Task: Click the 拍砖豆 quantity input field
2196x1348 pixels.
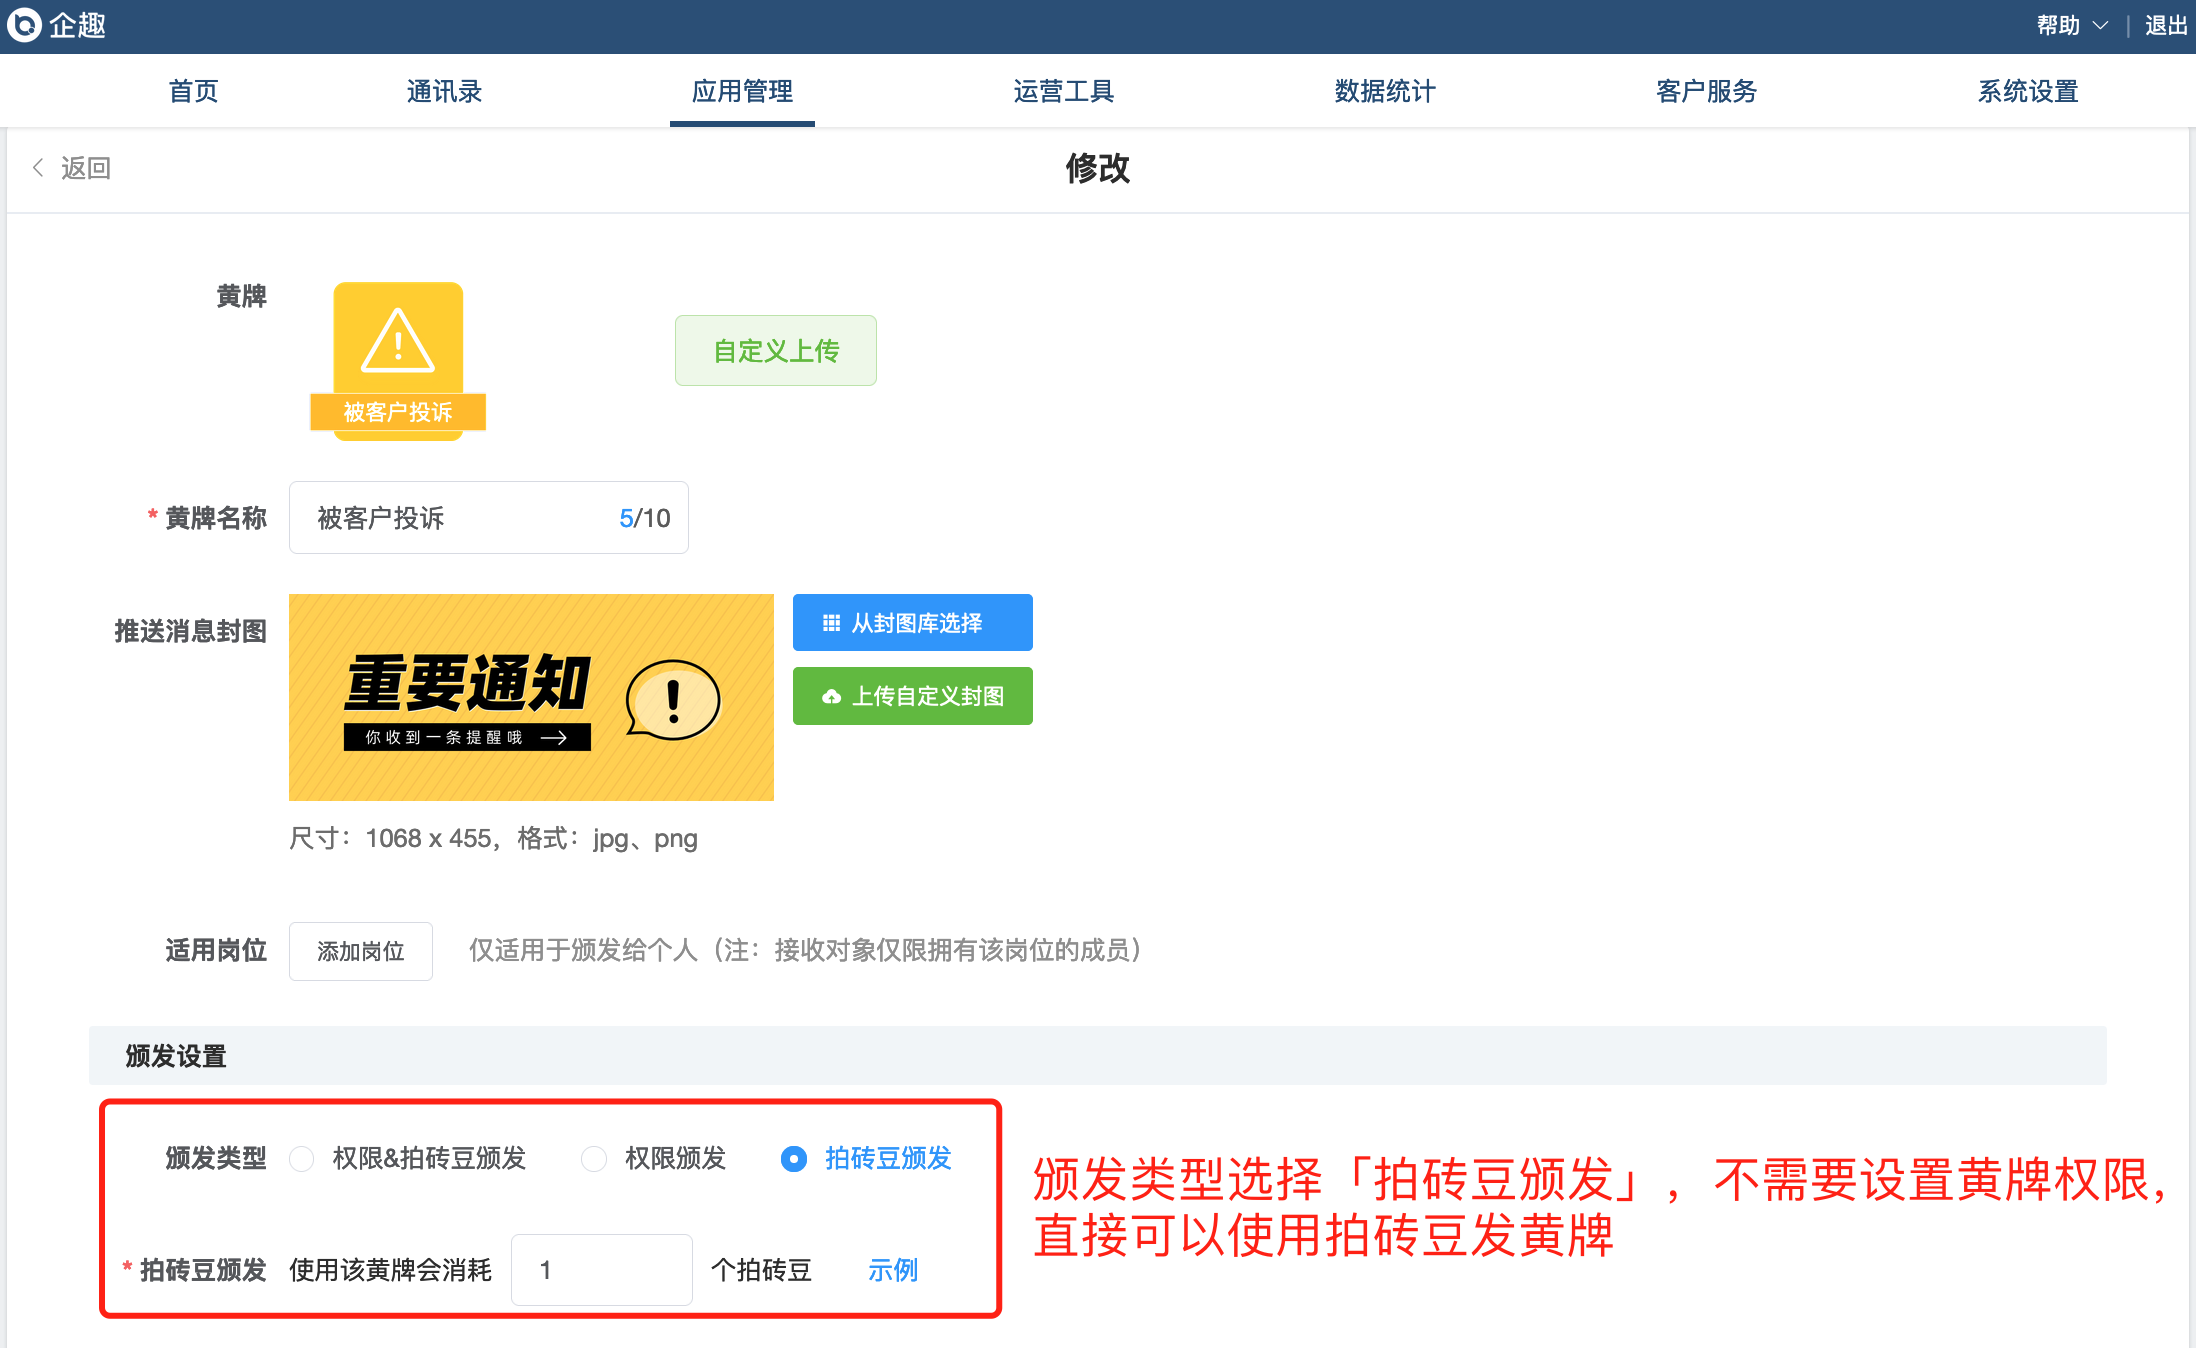Action: 602,1270
